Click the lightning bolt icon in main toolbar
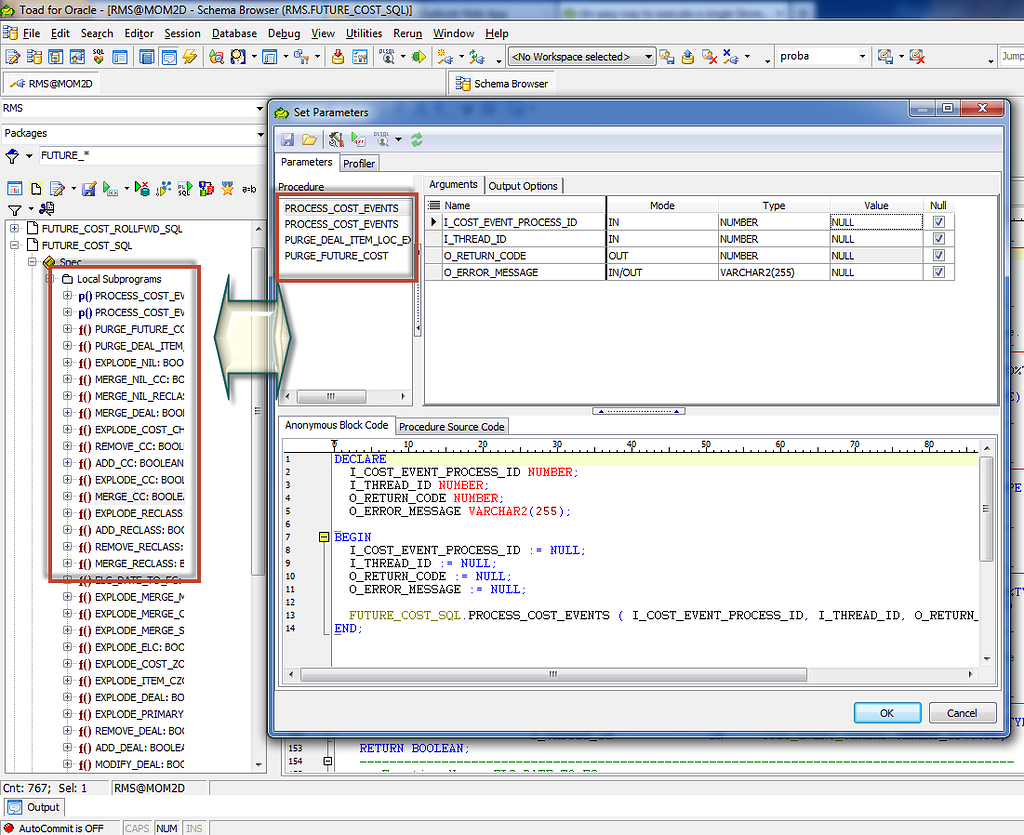Image resolution: width=1024 pixels, height=835 pixels. [189, 57]
